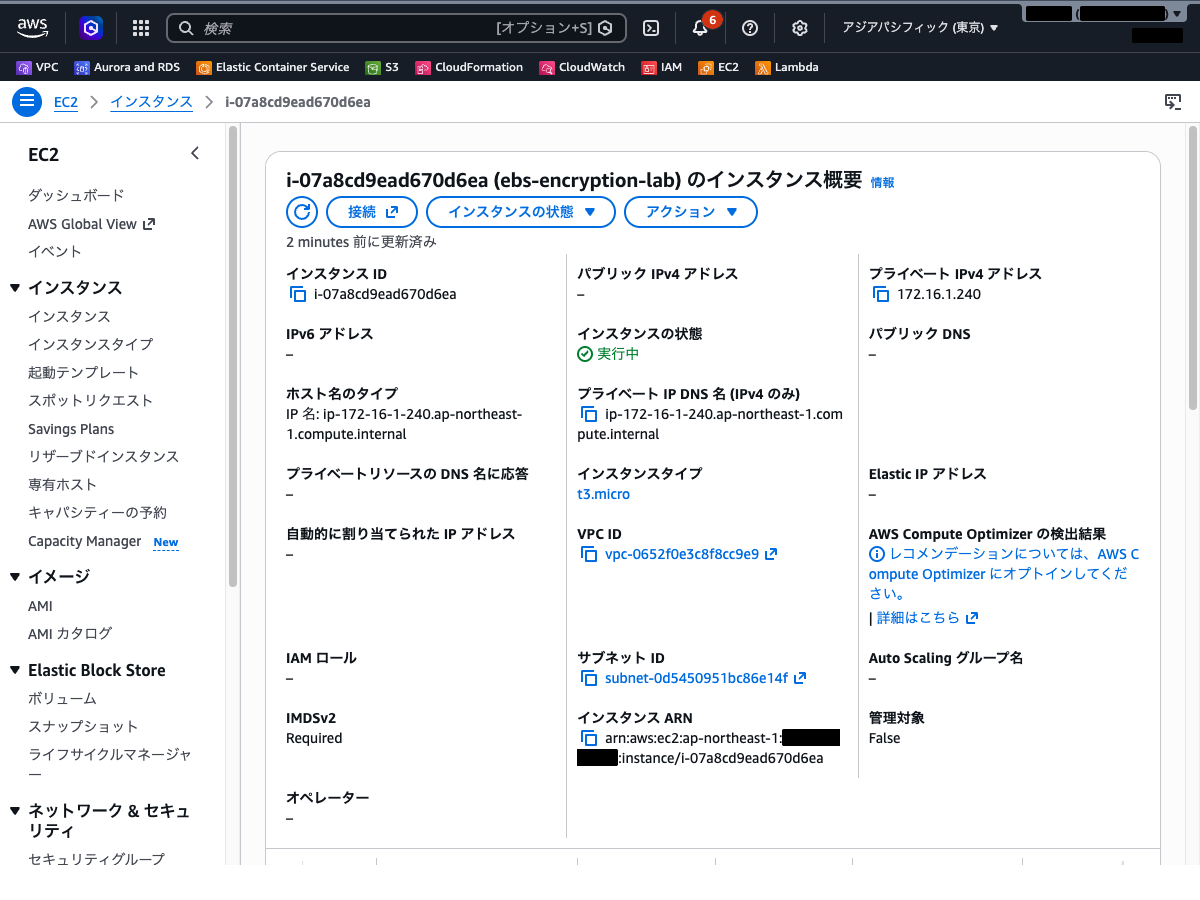
Task: Collapse the ネットワーク & セキュリティ section
Action: (15, 810)
